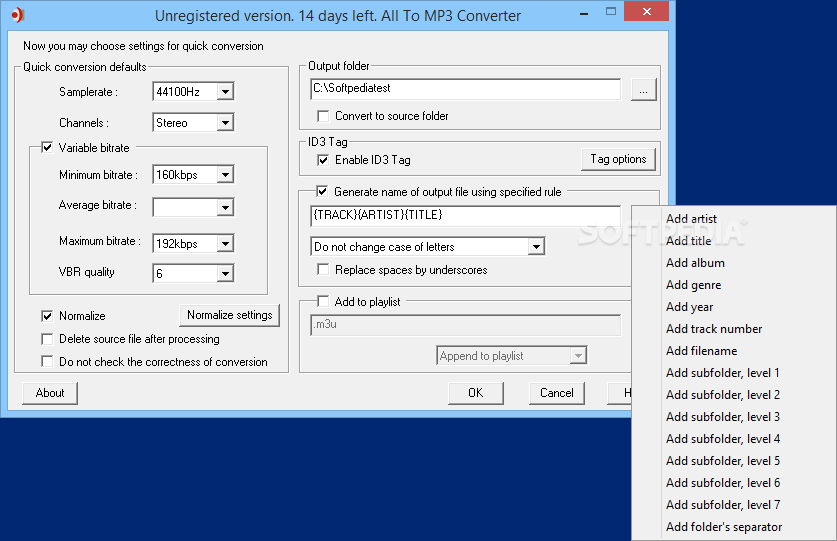Viewport: 837px width, 541px height.
Task: Click the filename rule field {TRACK}{ARTIST}{TITLE}
Action: pyautogui.click(x=465, y=215)
